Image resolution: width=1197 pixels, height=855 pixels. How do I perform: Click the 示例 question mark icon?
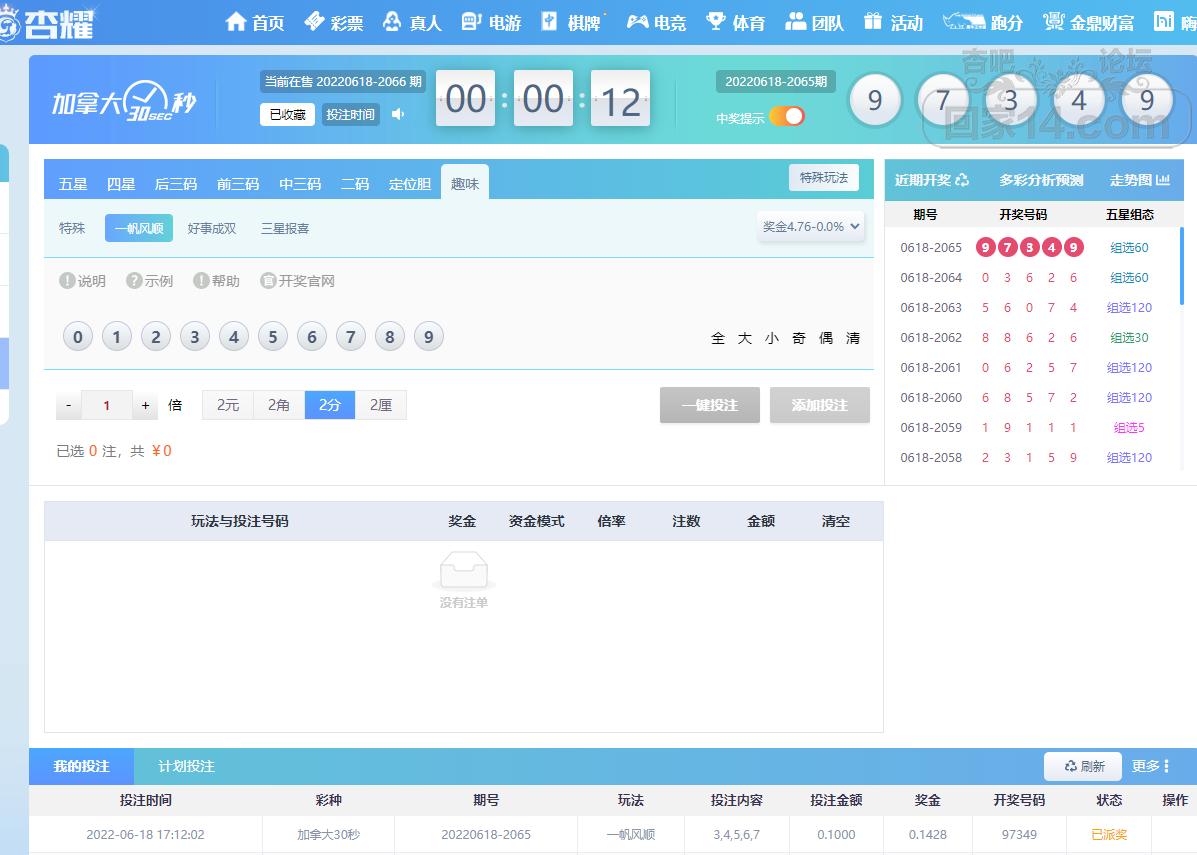tap(134, 281)
